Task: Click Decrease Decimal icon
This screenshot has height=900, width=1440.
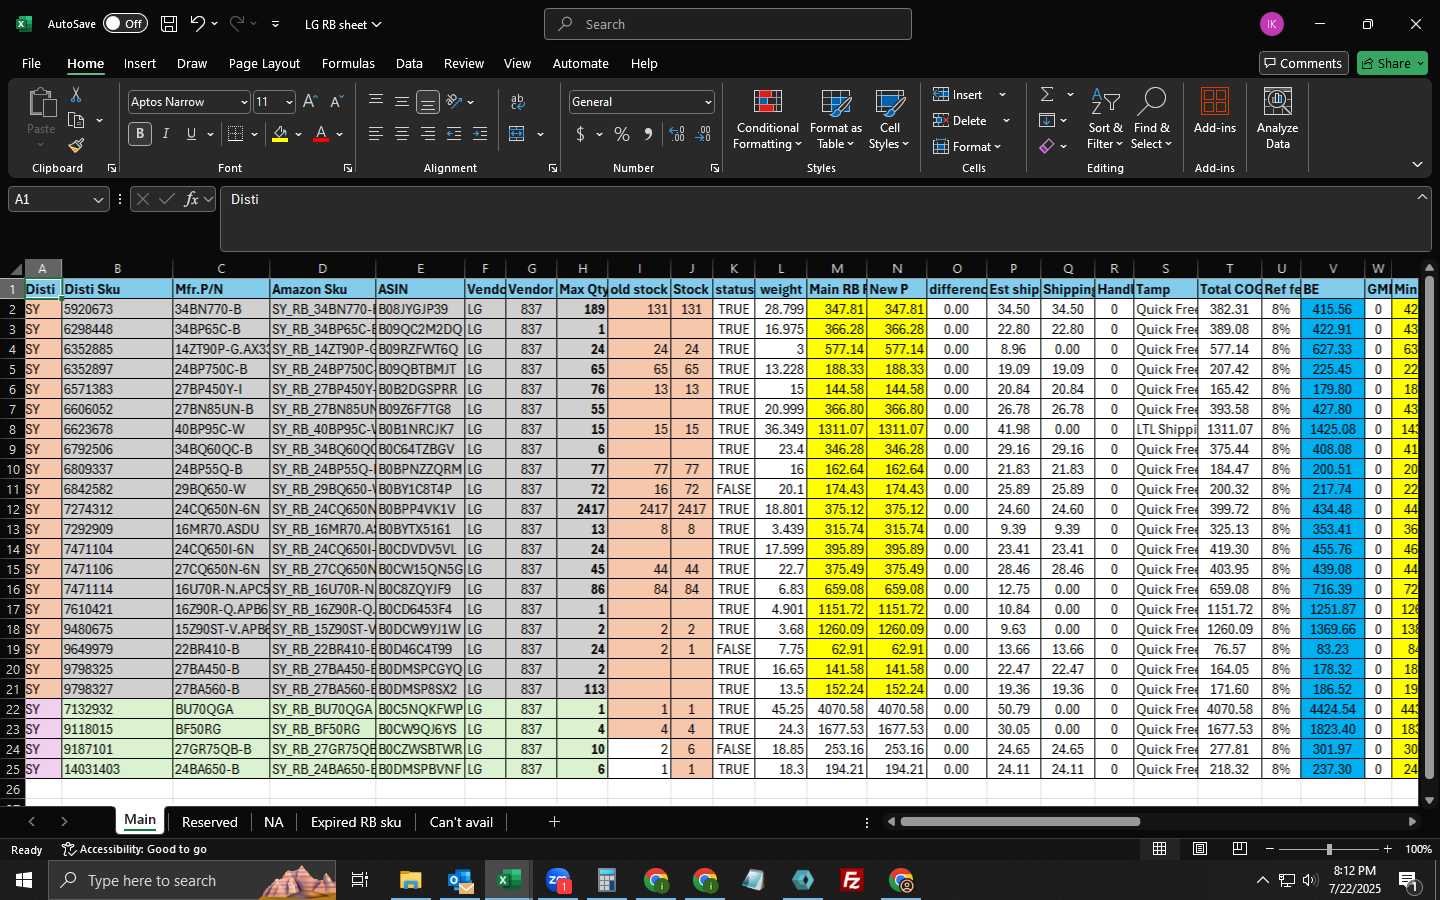Action: click(x=703, y=134)
